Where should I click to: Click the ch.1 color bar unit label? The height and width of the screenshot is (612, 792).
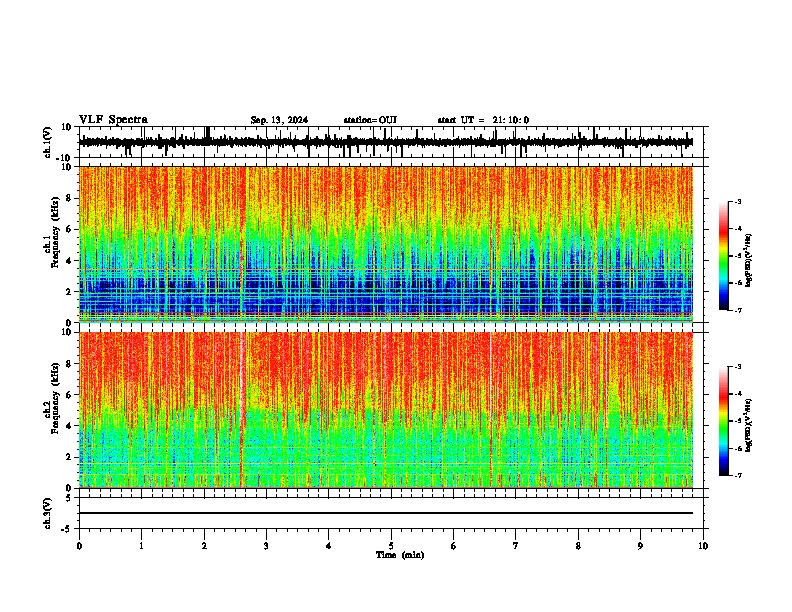[749, 260]
